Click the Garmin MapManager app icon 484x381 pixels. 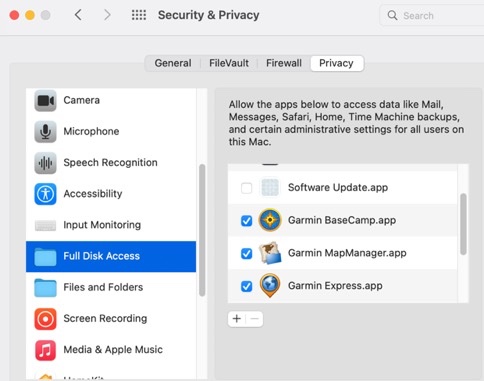270,253
